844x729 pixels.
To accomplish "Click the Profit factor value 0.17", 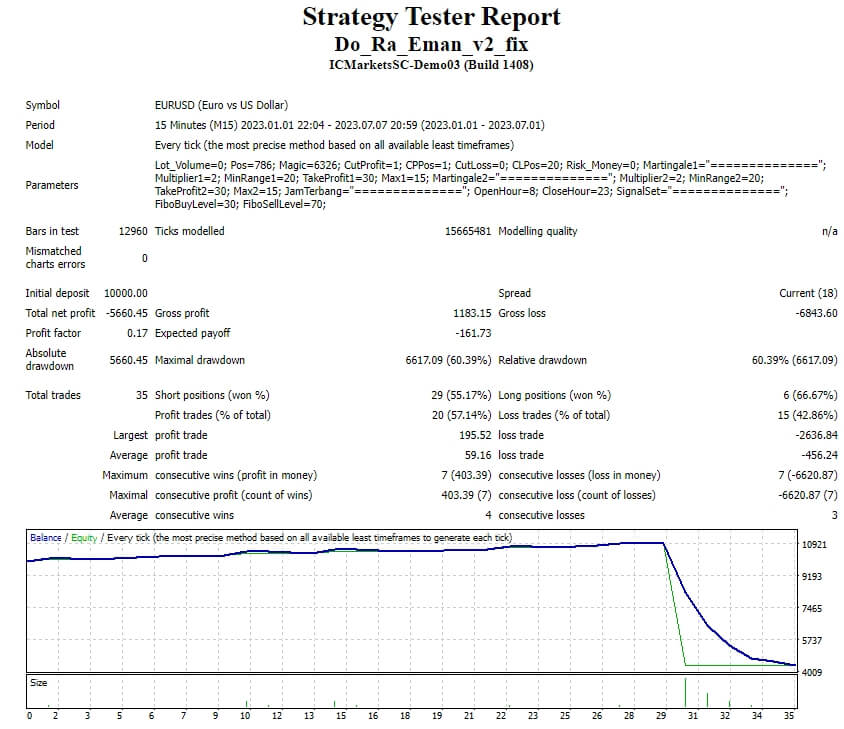I will click(x=137, y=333).
